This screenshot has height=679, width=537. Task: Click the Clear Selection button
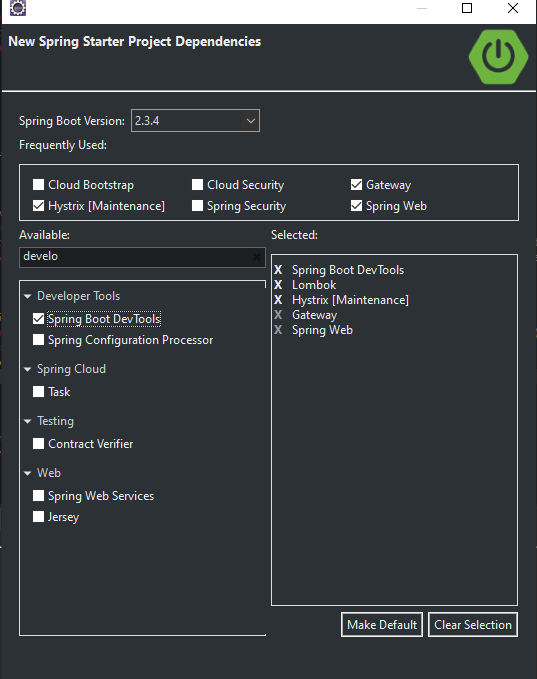point(473,624)
